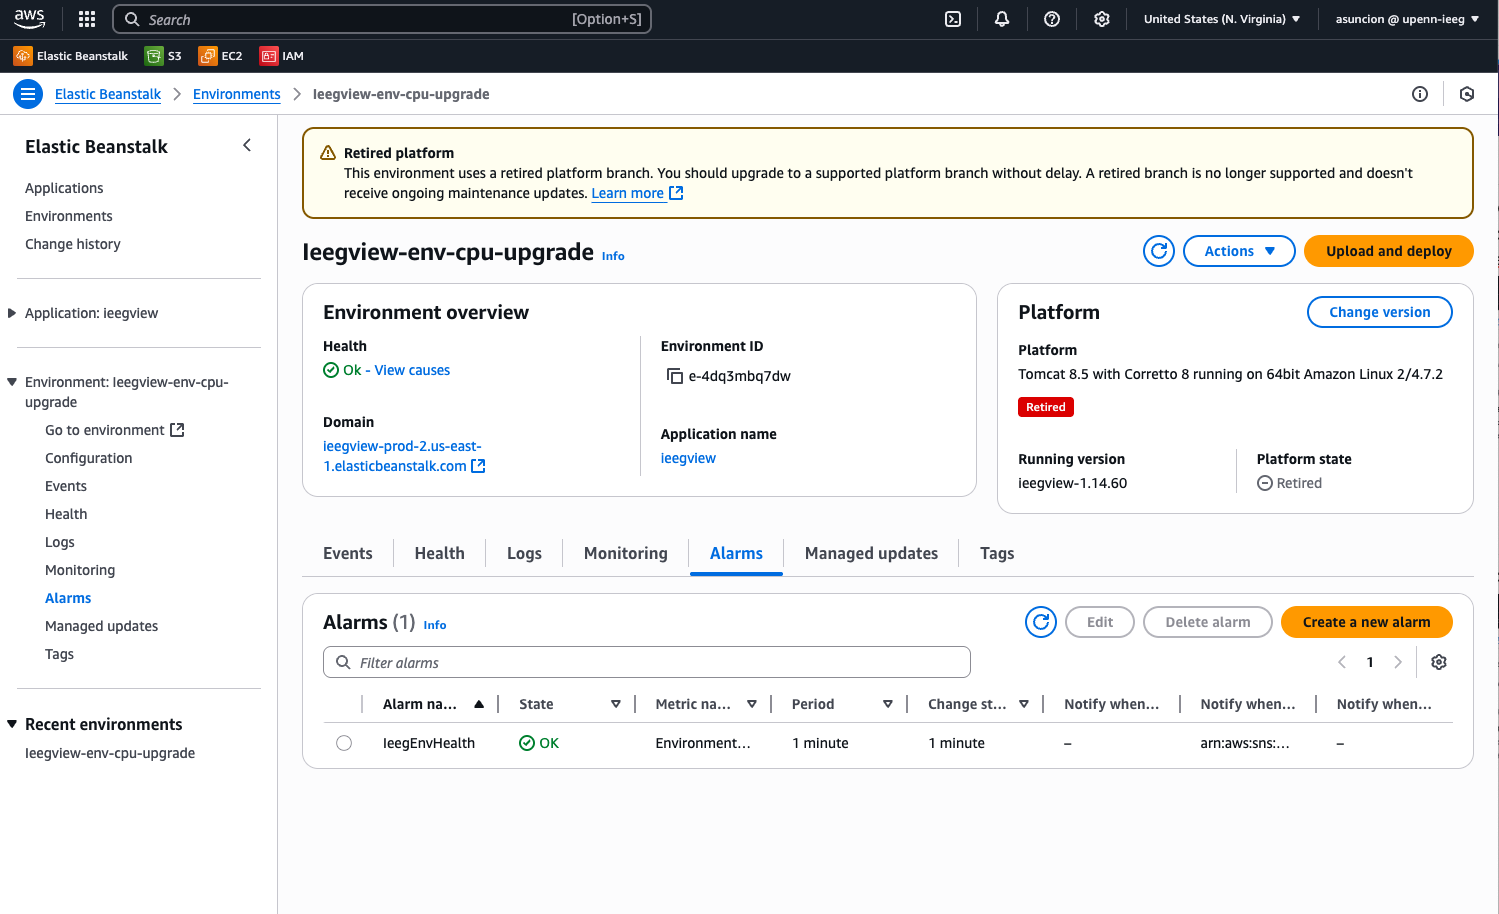Open Configuration in the side navigation
This screenshot has height=914, width=1499.
tap(88, 458)
